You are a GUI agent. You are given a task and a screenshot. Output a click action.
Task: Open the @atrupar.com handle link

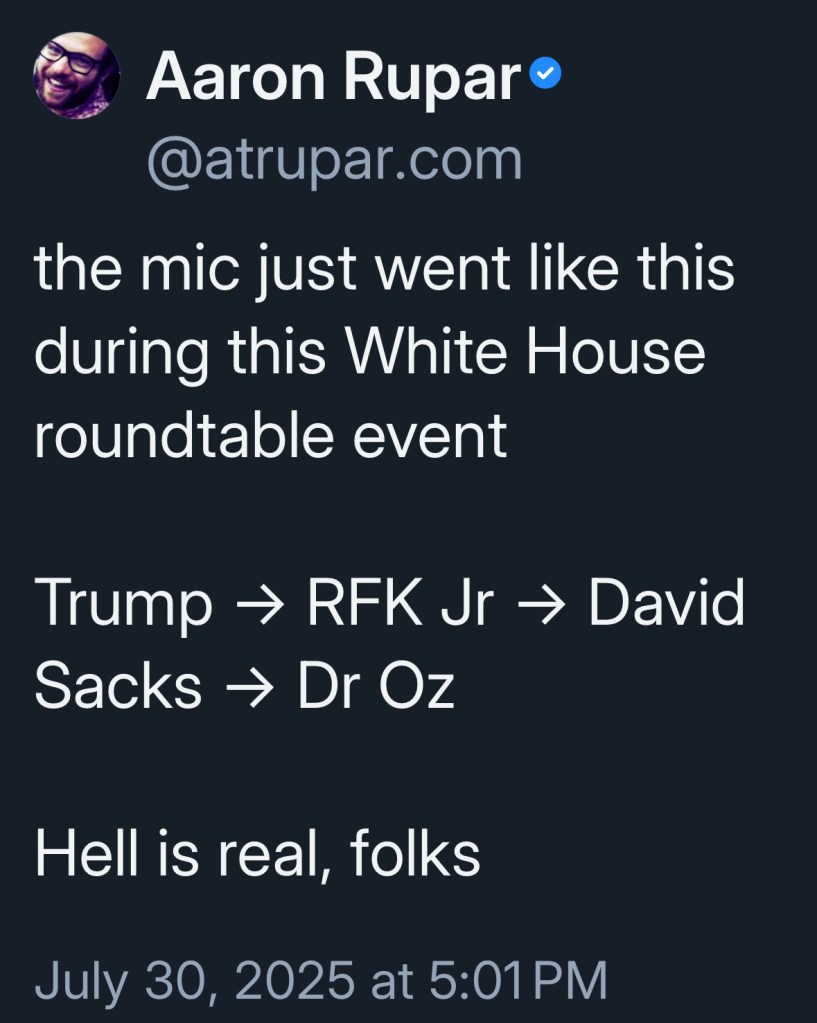pyautogui.click(x=334, y=160)
